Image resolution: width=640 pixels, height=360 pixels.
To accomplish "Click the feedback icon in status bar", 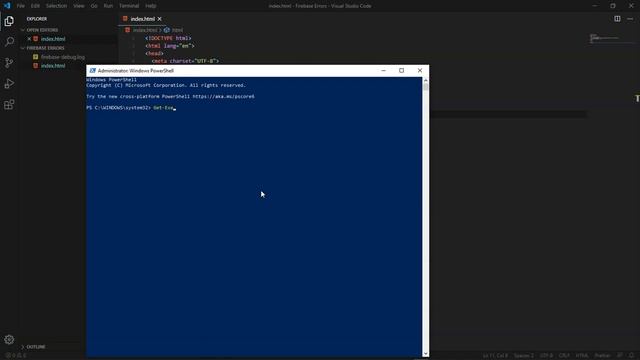I will coord(620,356).
